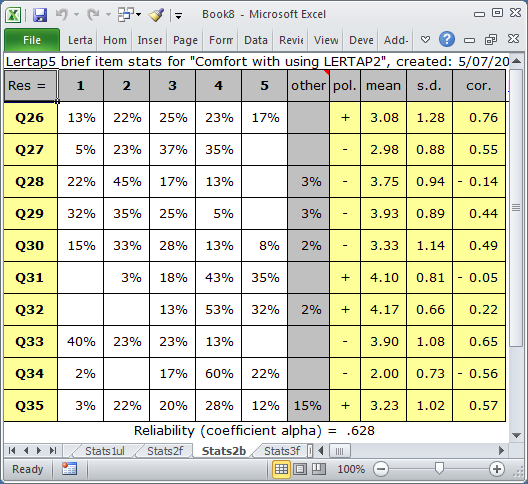Screen dimensions: 528x484
Task: Select the Stats2b sheet tab
Action: pos(224,451)
